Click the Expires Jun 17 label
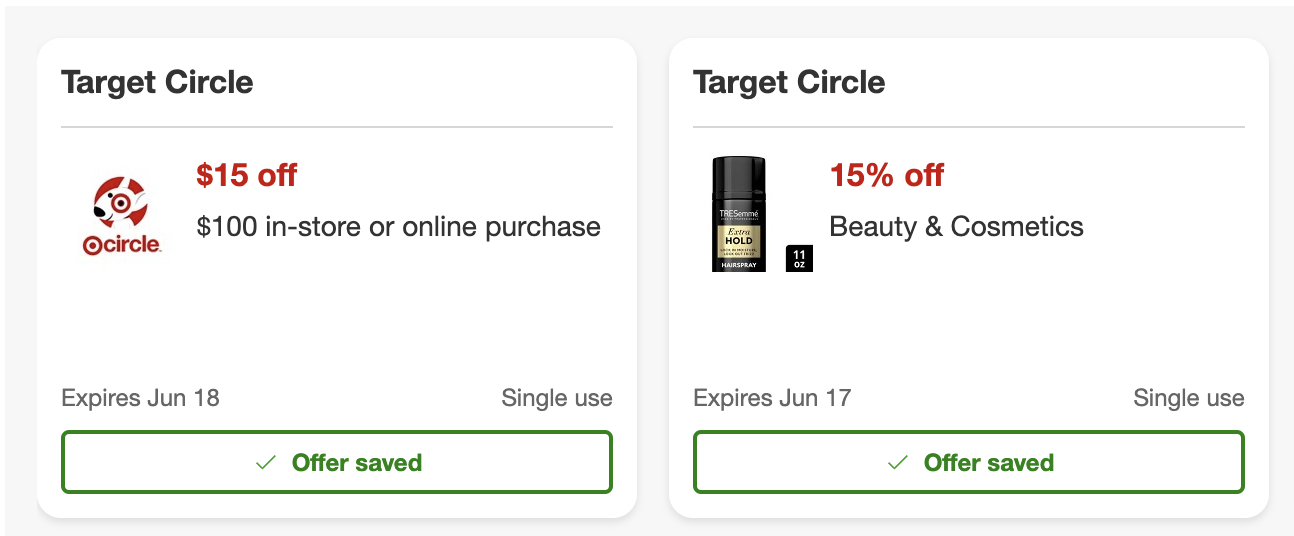 (x=772, y=398)
